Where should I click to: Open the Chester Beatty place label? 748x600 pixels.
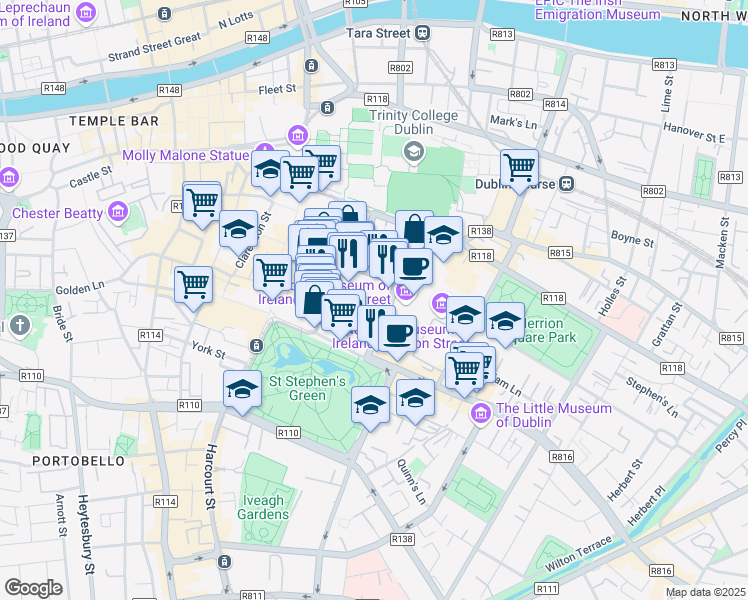pos(57,213)
